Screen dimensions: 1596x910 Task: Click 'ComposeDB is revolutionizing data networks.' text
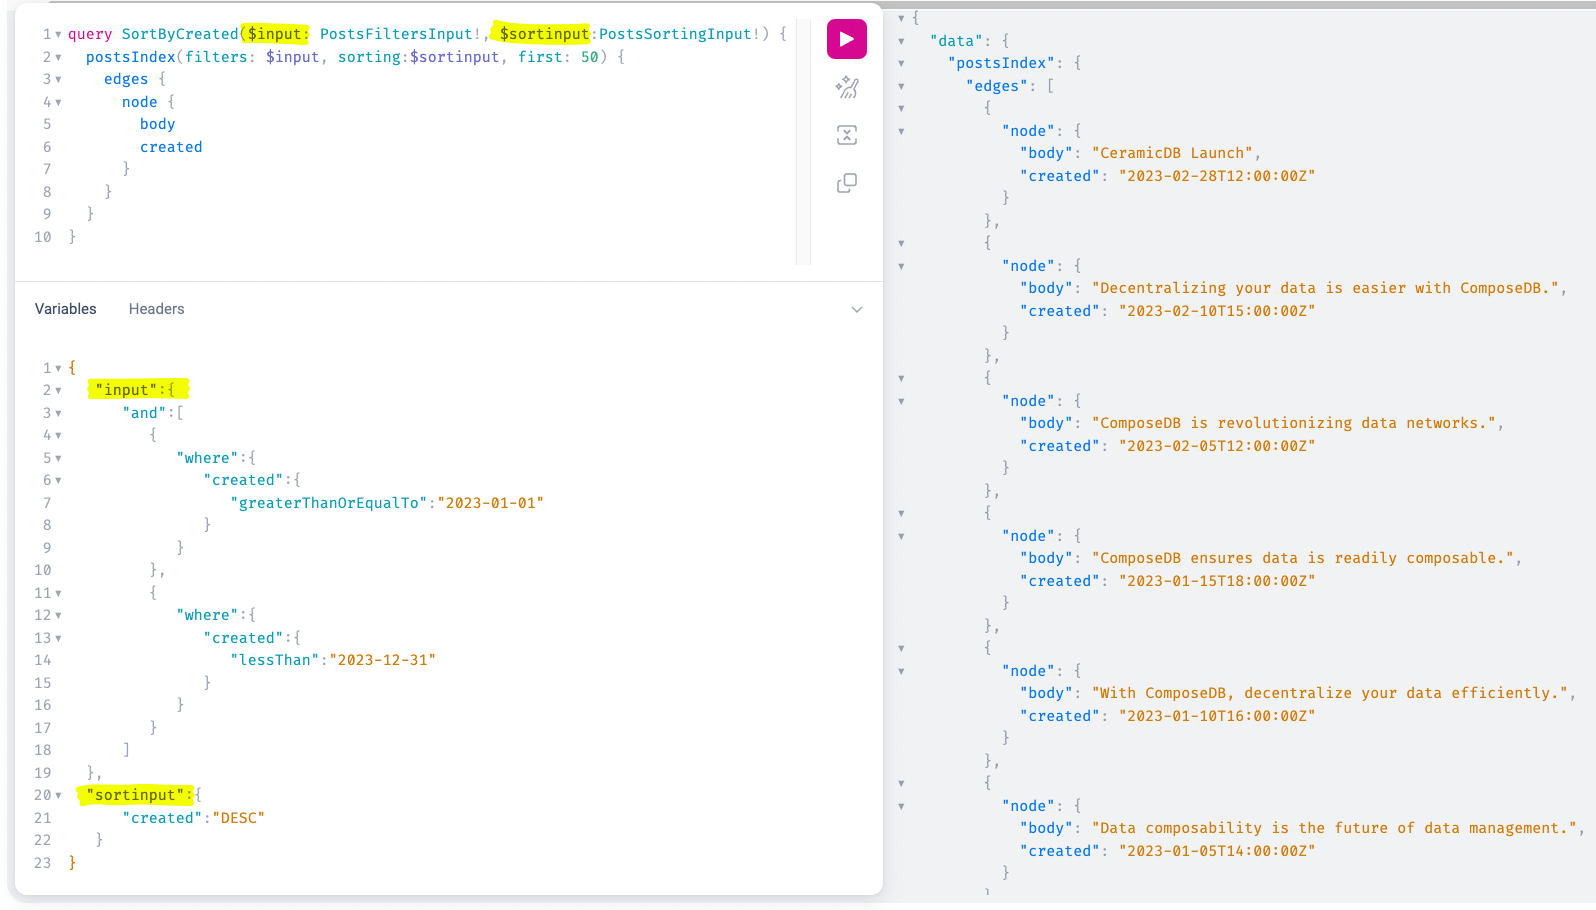tap(1294, 423)
